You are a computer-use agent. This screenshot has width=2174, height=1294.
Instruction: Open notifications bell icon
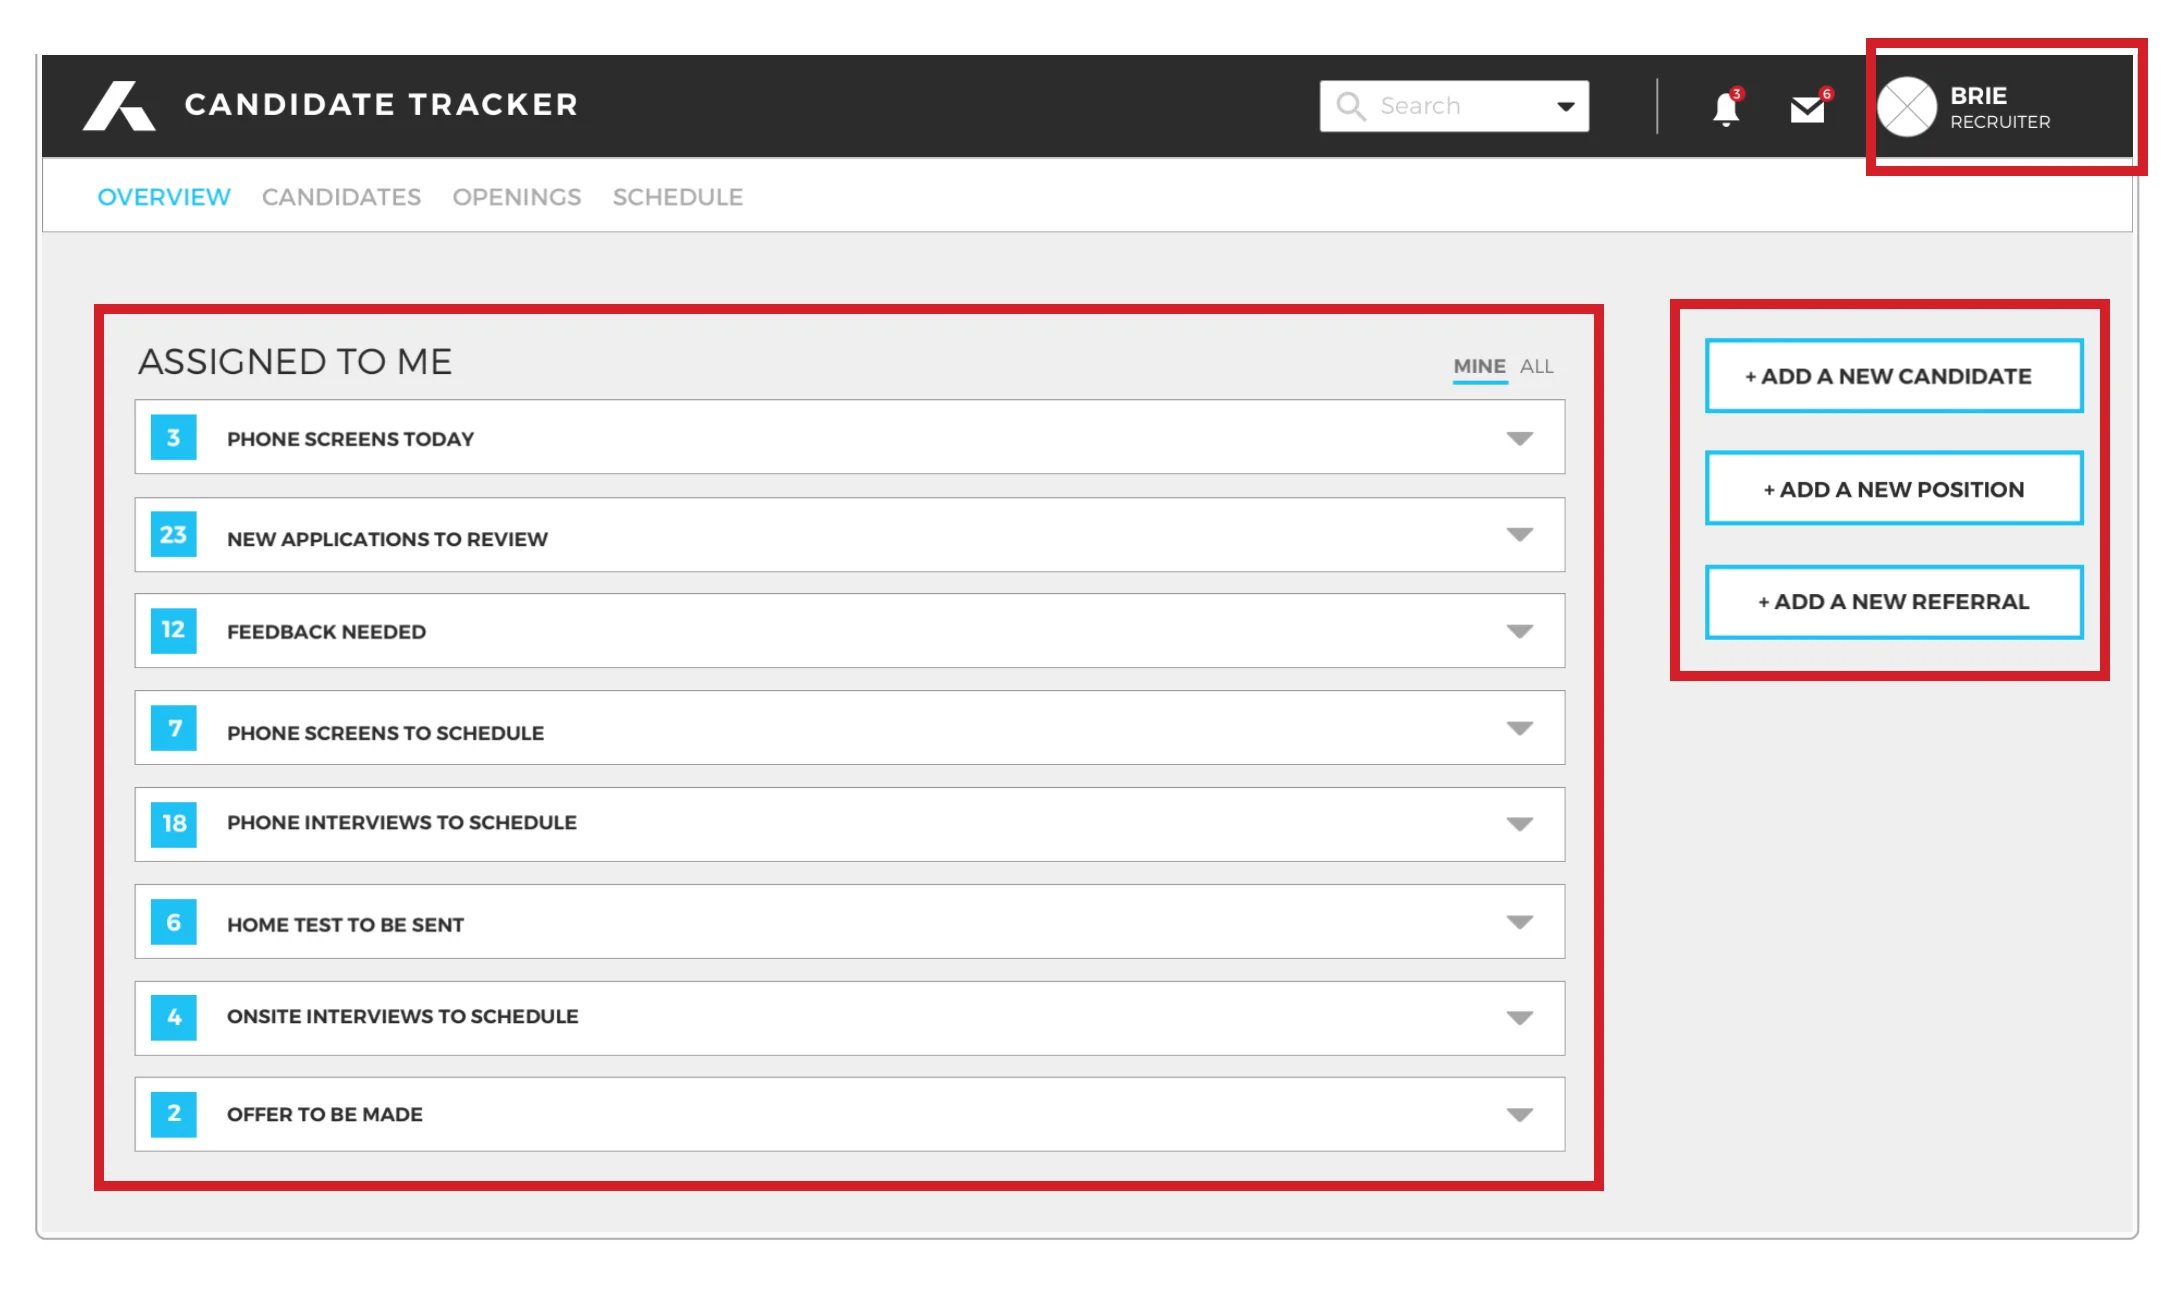pyautogui.click(x=1725, y=109)
